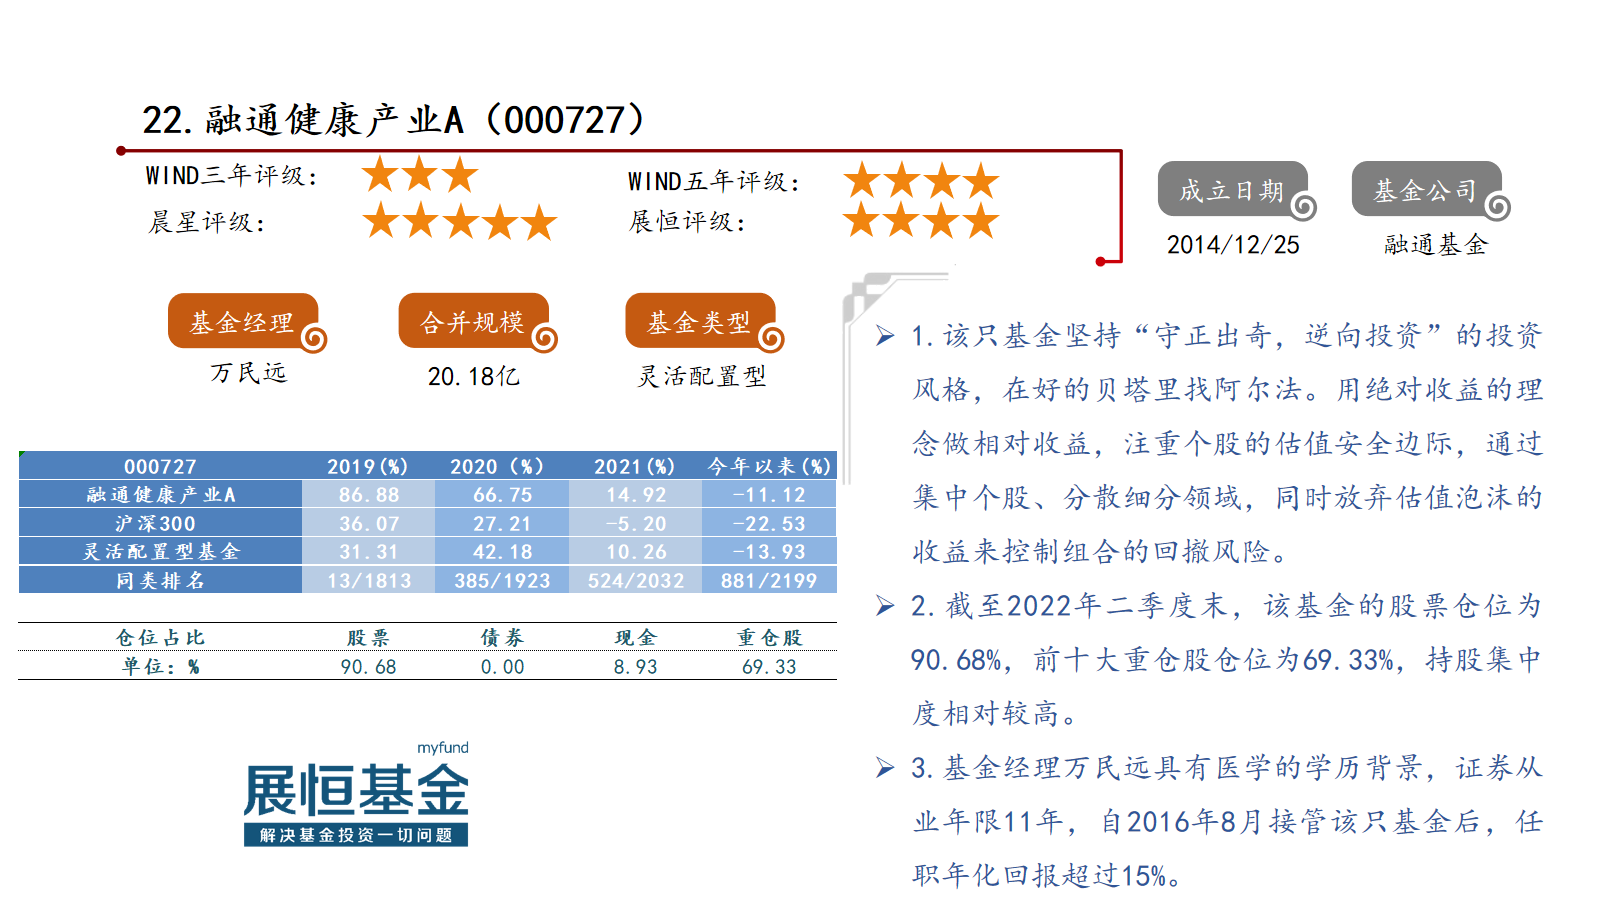Click the 31.31 cell
The height and width of the screenshot is (900, 1600).
coord(368,552)
